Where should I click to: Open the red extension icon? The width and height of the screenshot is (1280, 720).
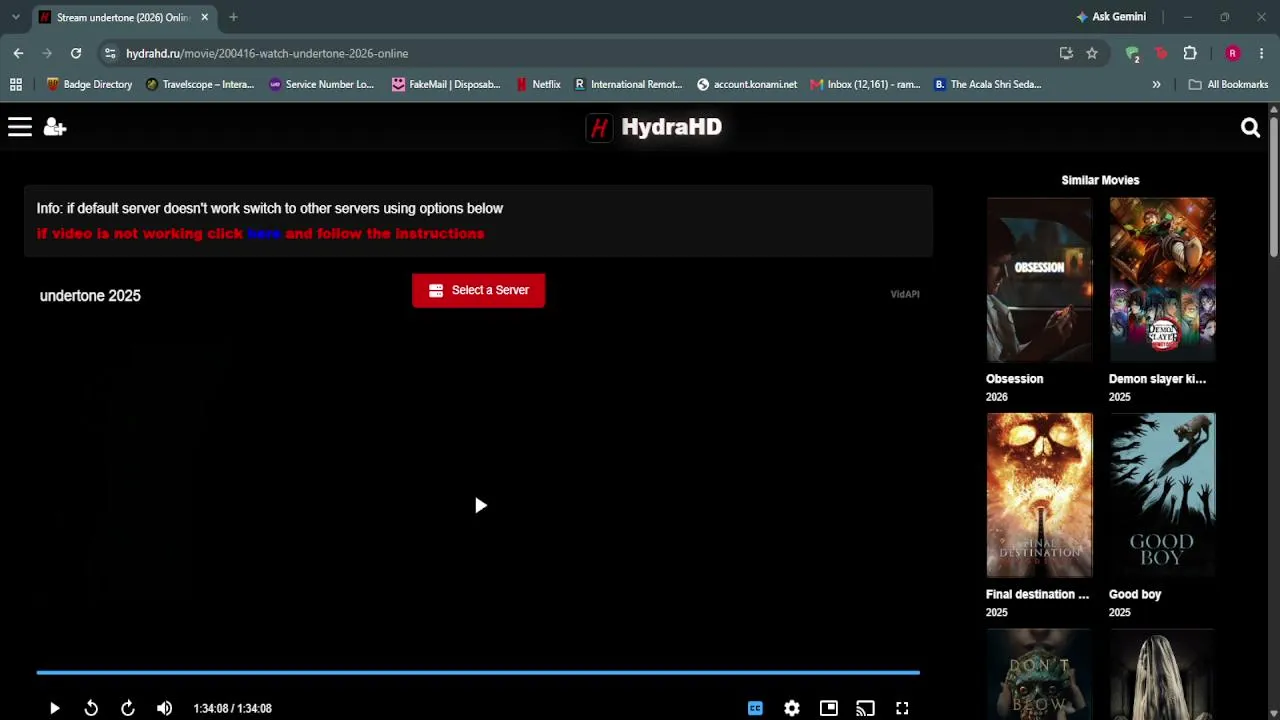[x=1161, y=53]
